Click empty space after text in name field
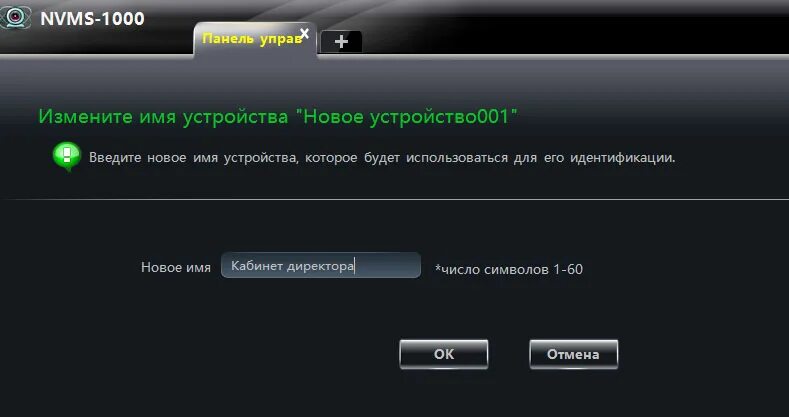The height and width of the screenshot is (417, 789). pos(386,265)
